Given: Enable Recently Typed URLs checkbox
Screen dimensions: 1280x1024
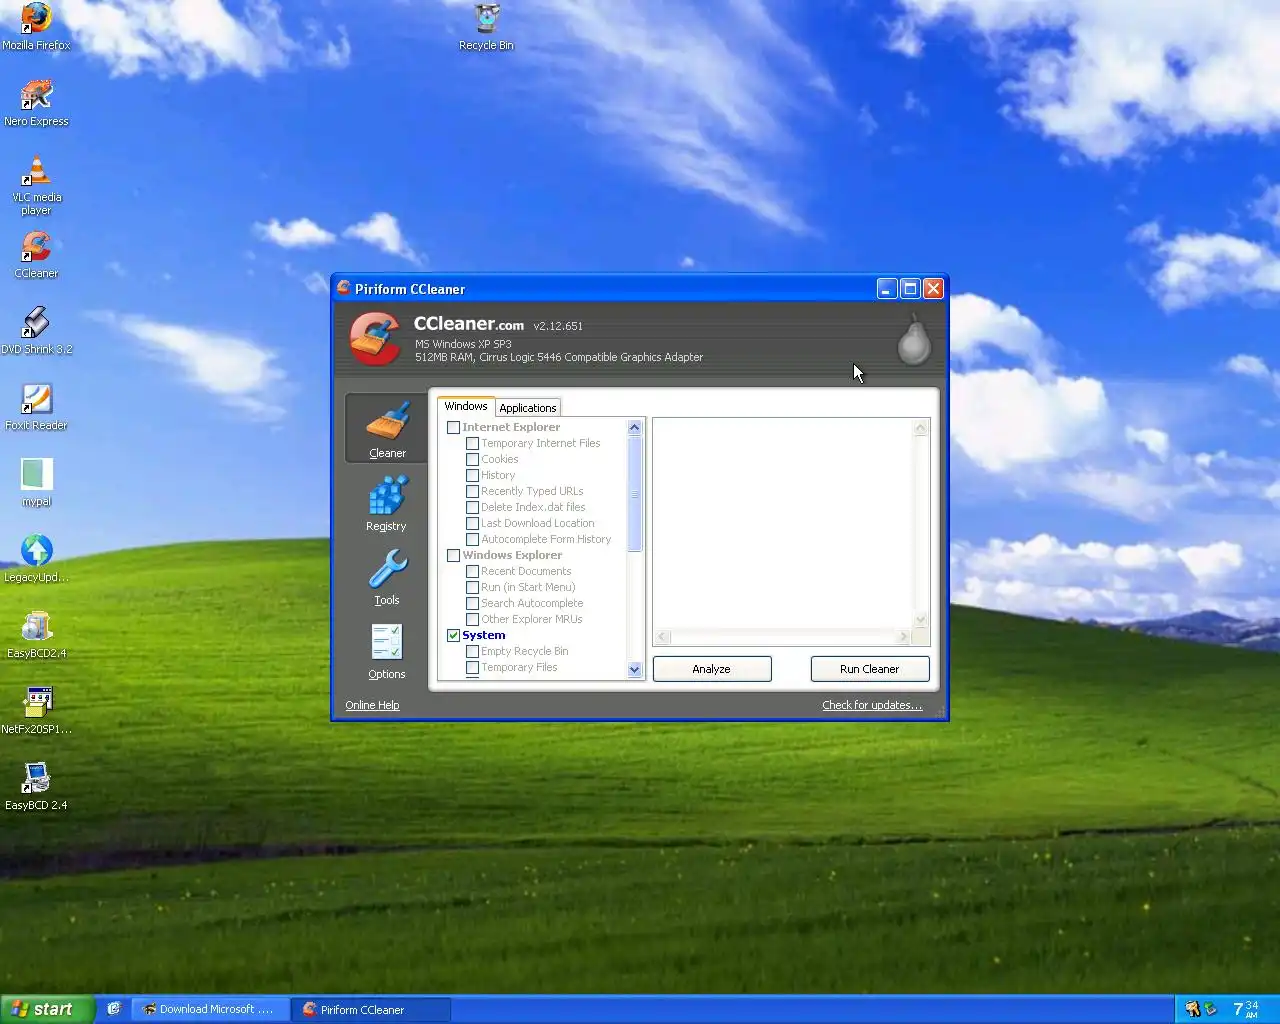Looking at the screenshot, I should 472,491.
